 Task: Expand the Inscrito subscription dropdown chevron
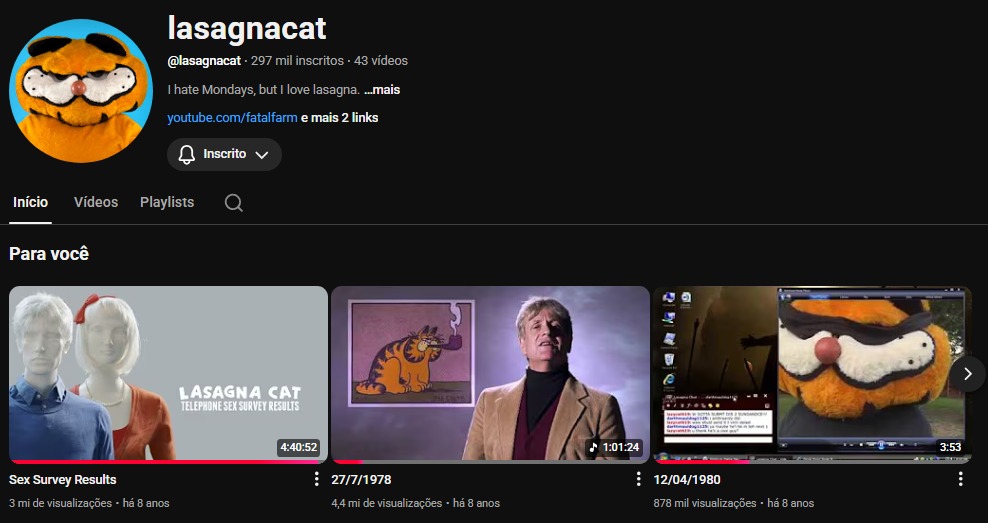click(262, 155)
